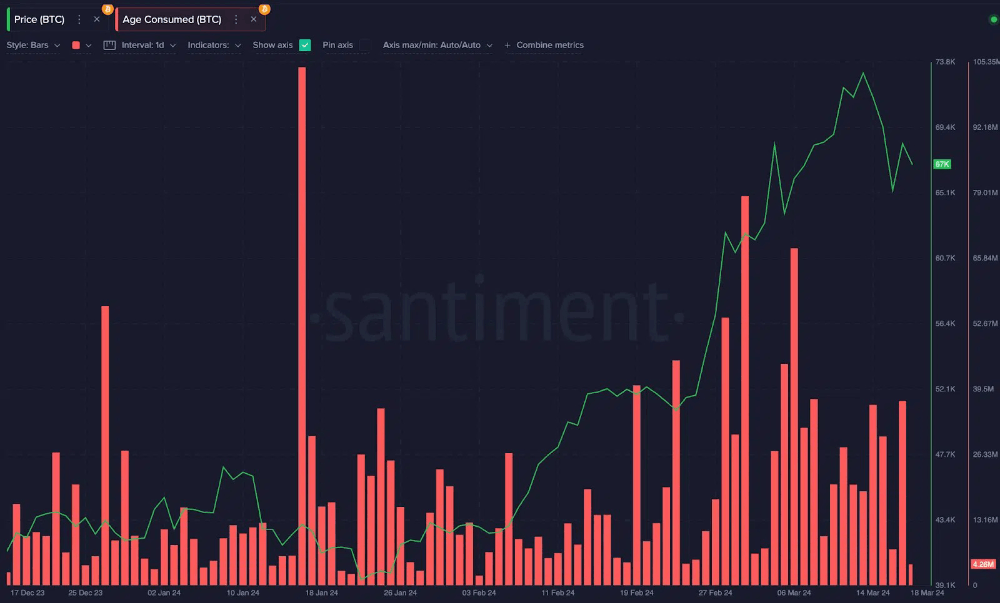Select the Price (BTC) metric tab

click(40, 20)
